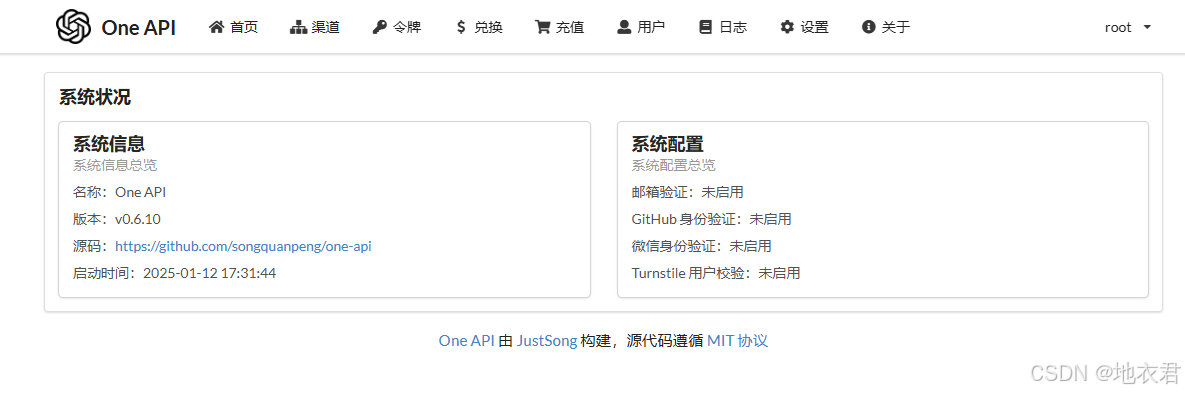Click the 微信身份验证：未启用 row

click(x=701, y=246)
